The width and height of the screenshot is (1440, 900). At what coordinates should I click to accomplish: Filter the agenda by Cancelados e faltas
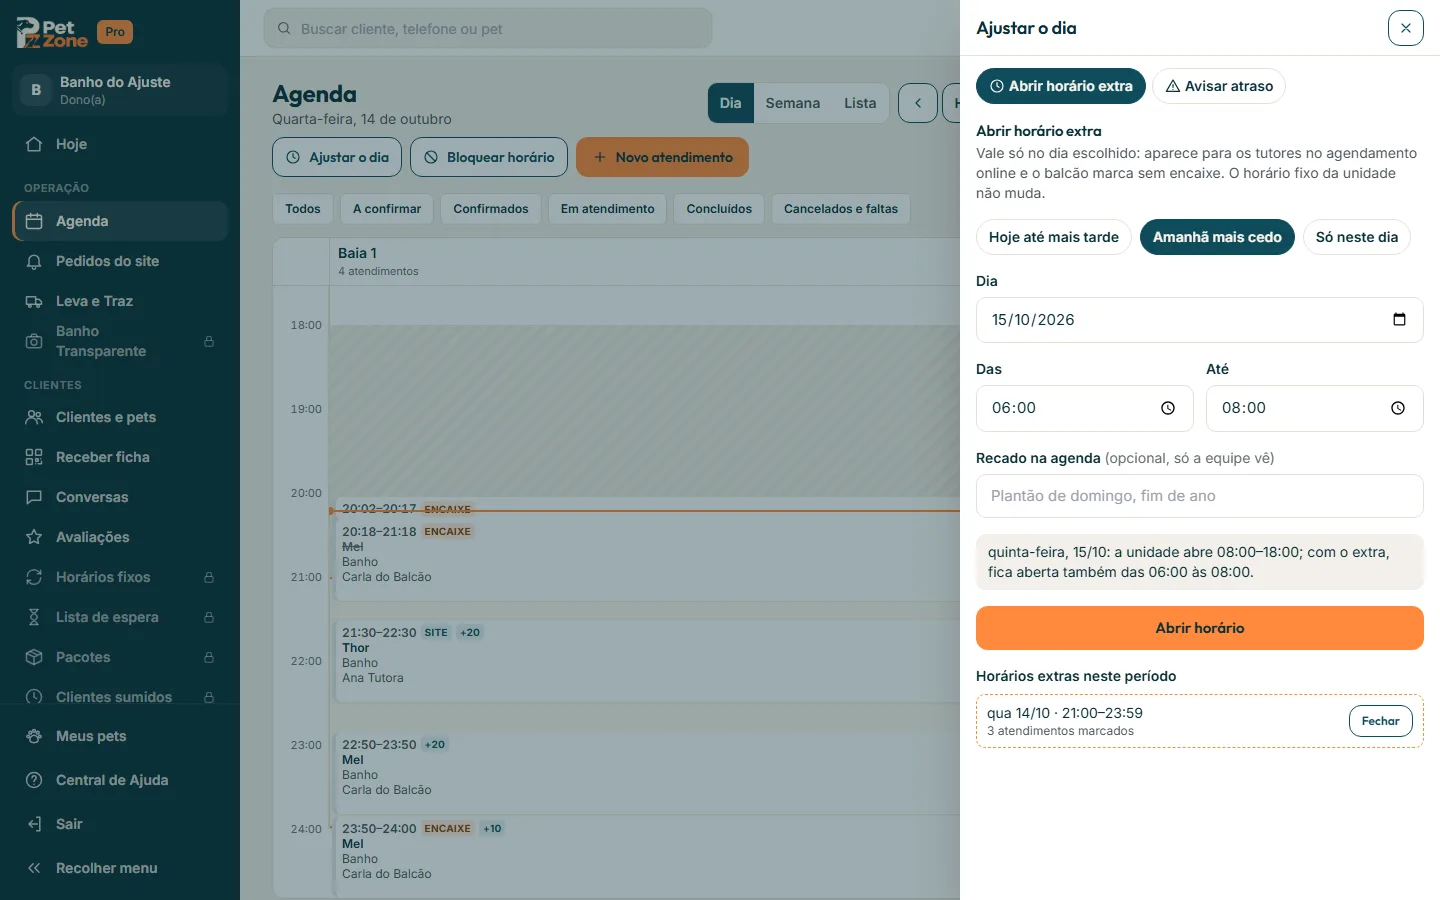click(841, 209)
